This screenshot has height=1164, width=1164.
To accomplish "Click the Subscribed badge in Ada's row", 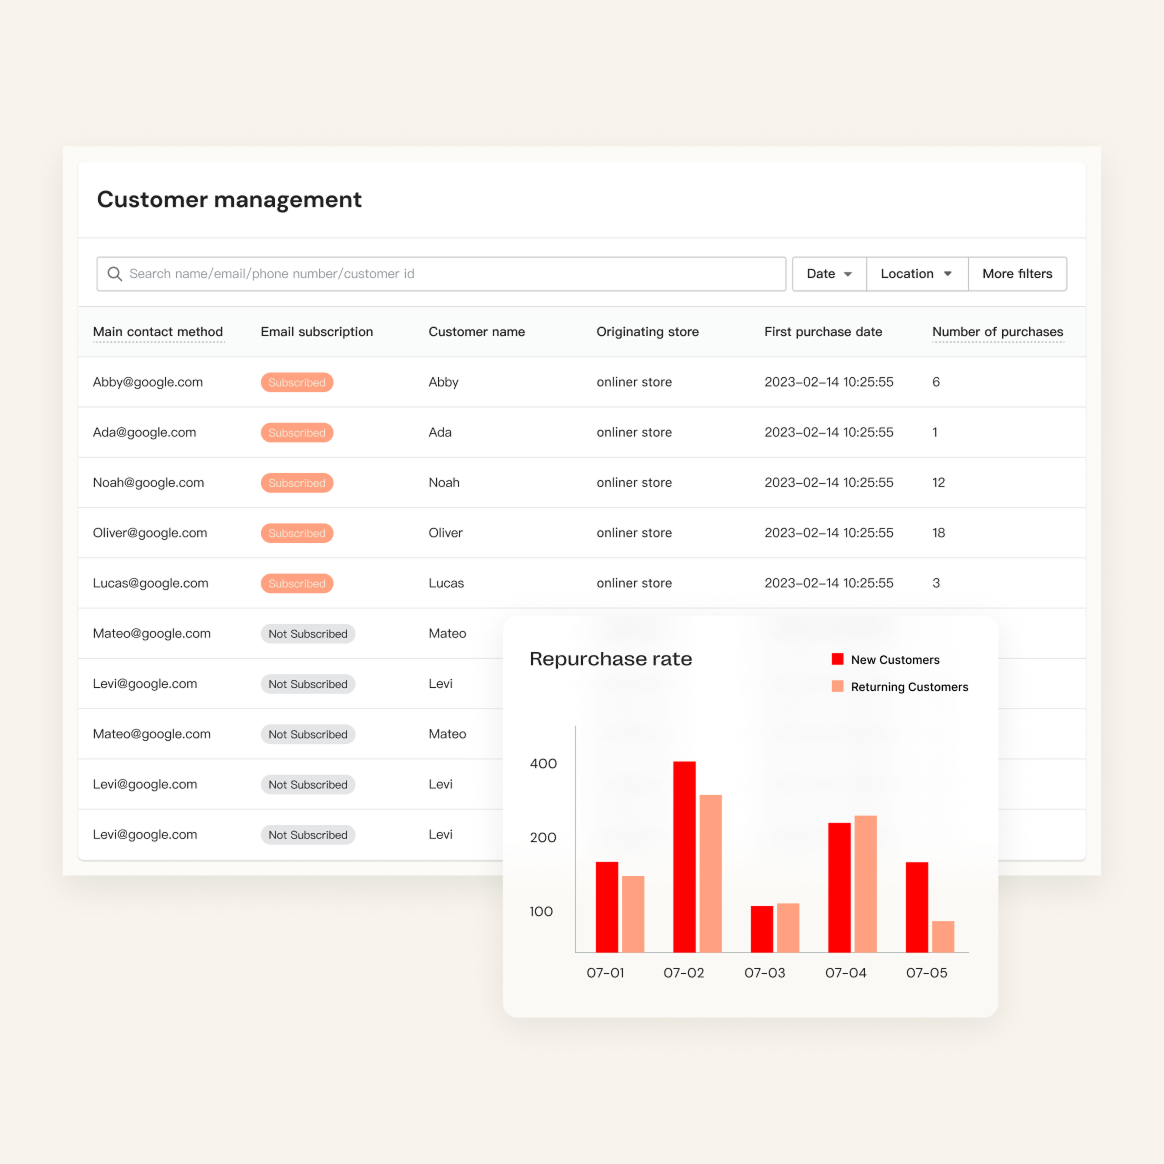I will 297,433.
